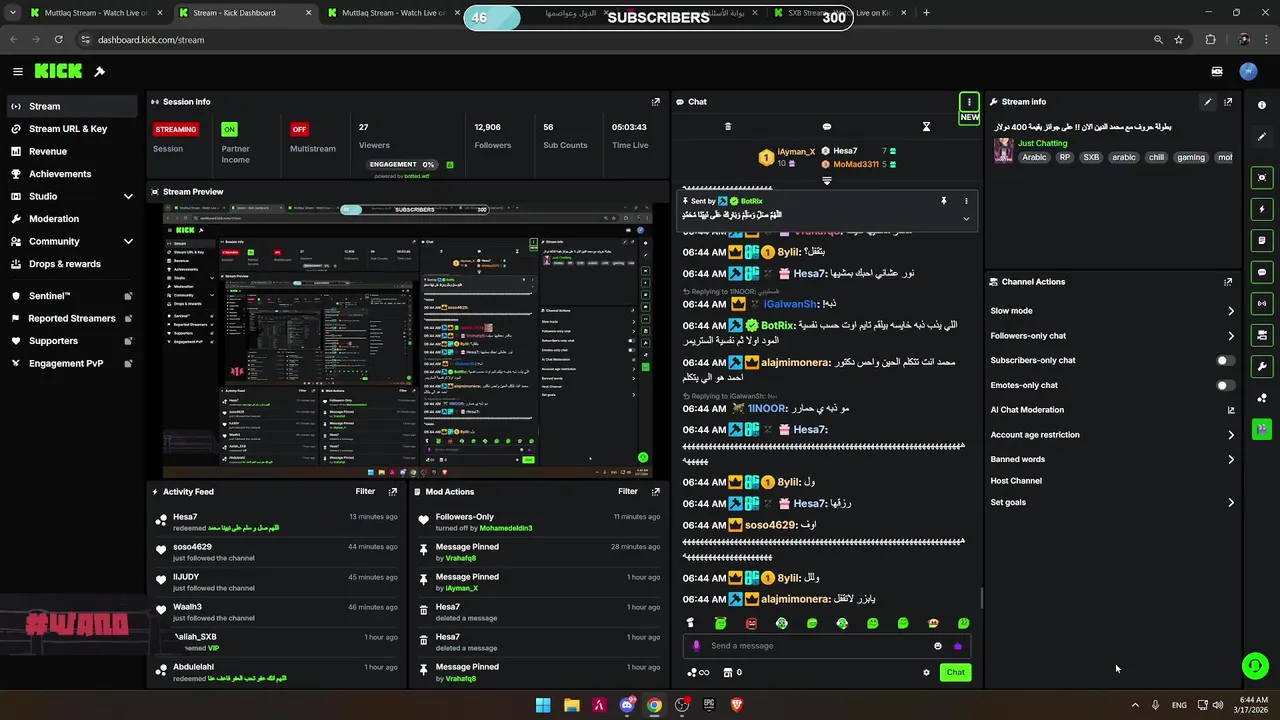Screen dimensions: 1280x720
Task: Open Activity Feed Filter
Action: (365, 492)
